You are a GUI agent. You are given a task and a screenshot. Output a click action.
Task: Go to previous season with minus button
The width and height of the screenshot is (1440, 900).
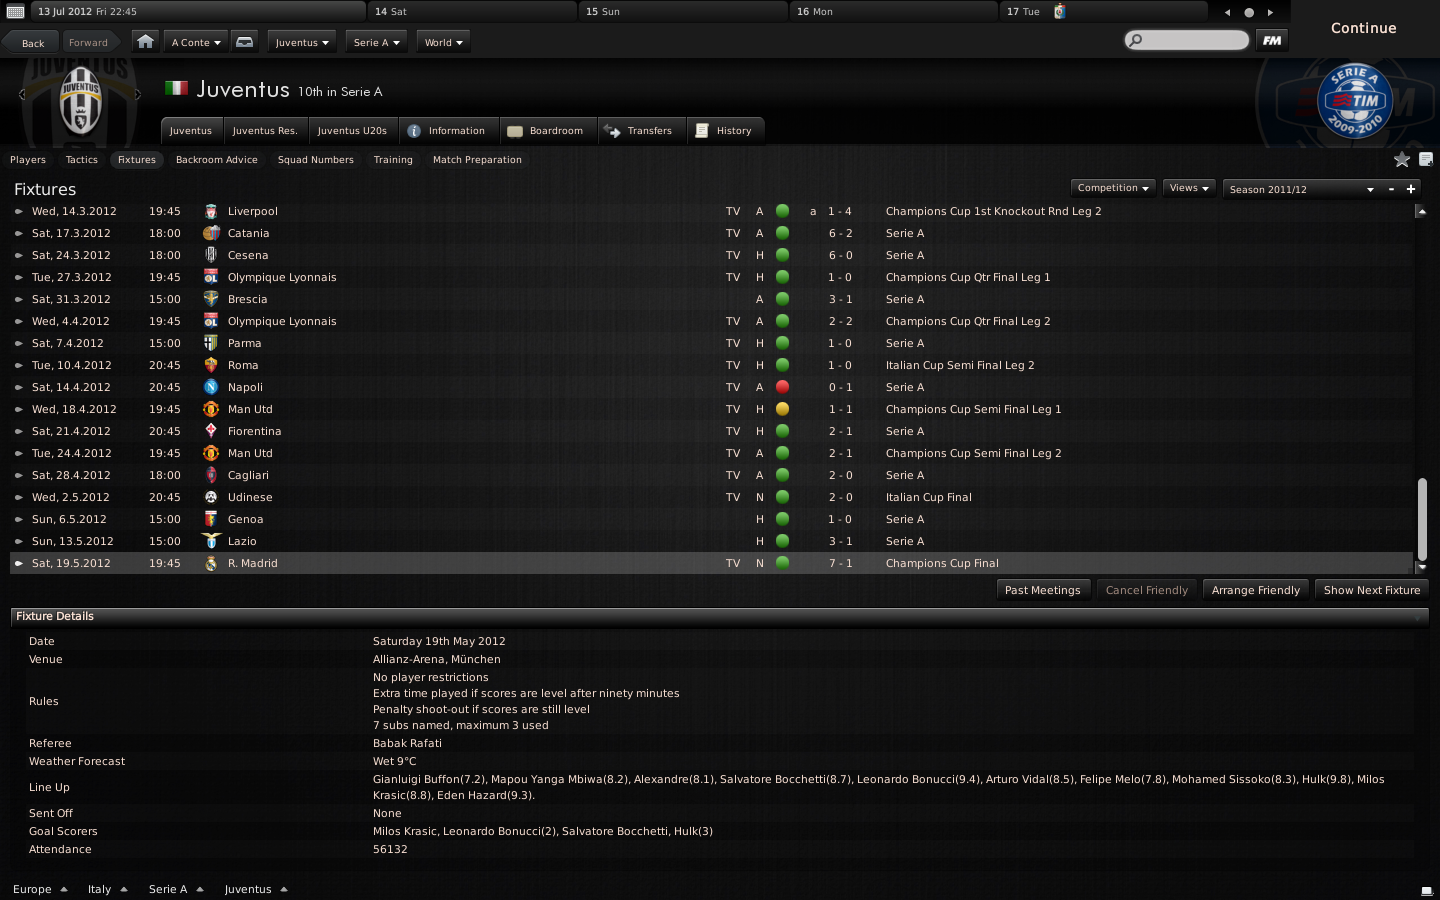point(1391,189)
